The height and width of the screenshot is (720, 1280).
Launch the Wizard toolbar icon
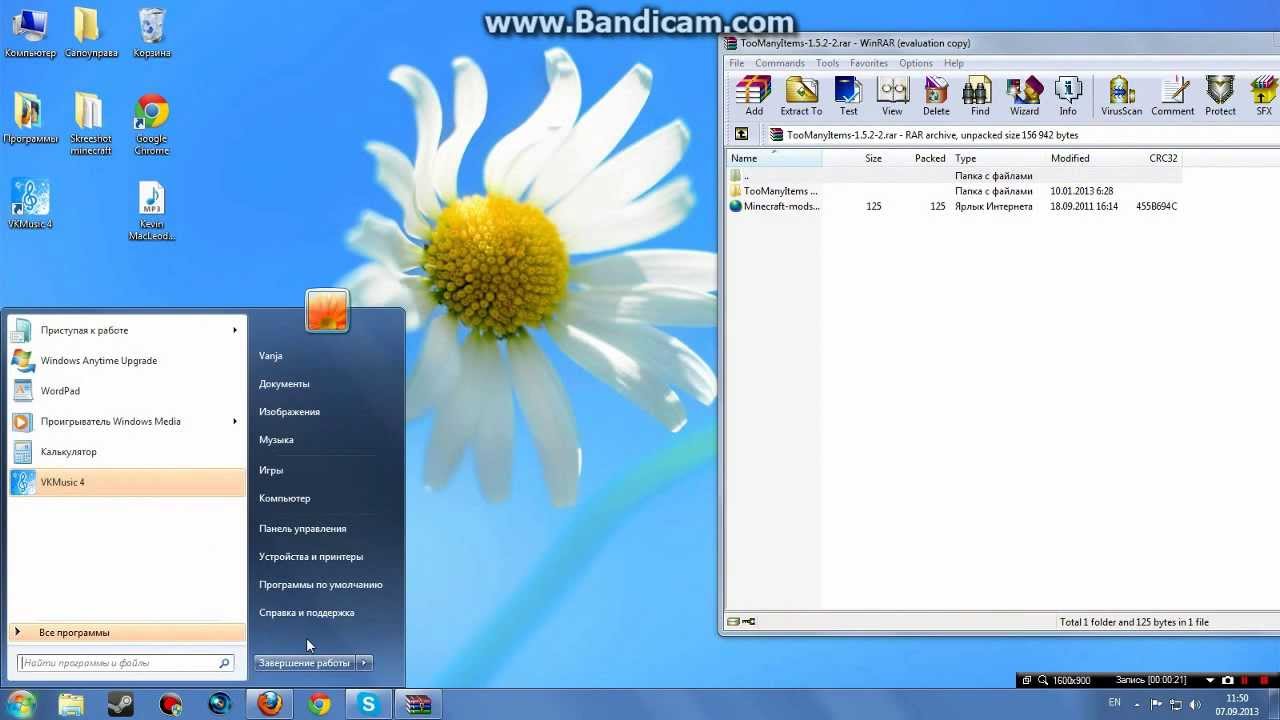coord(1024,96)
